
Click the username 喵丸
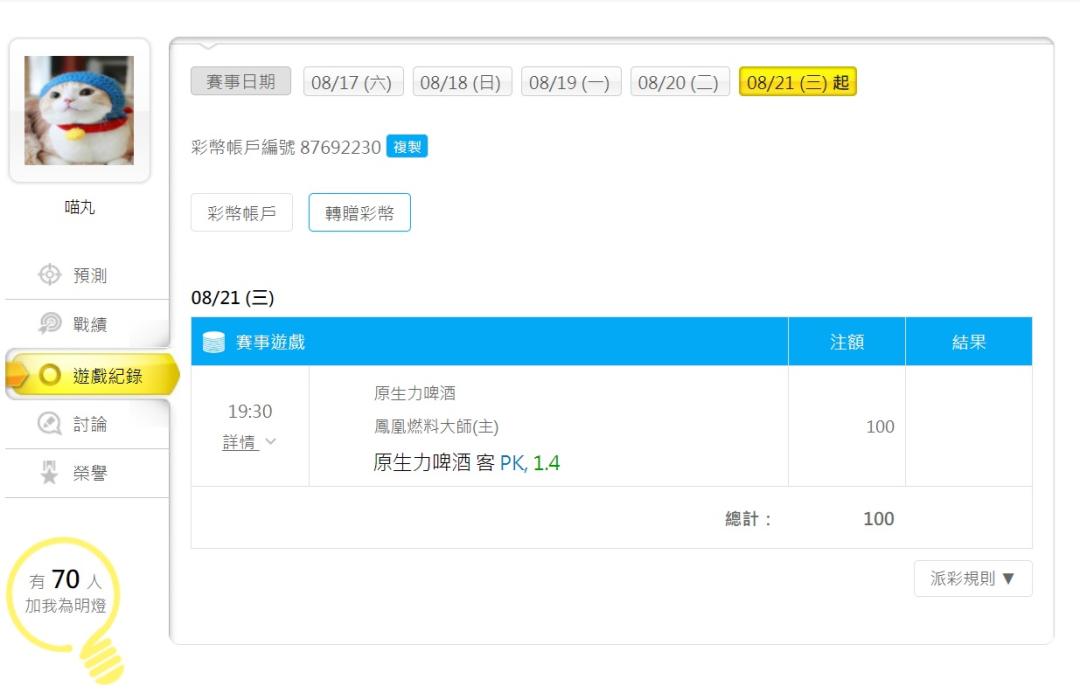click(79, 207)
